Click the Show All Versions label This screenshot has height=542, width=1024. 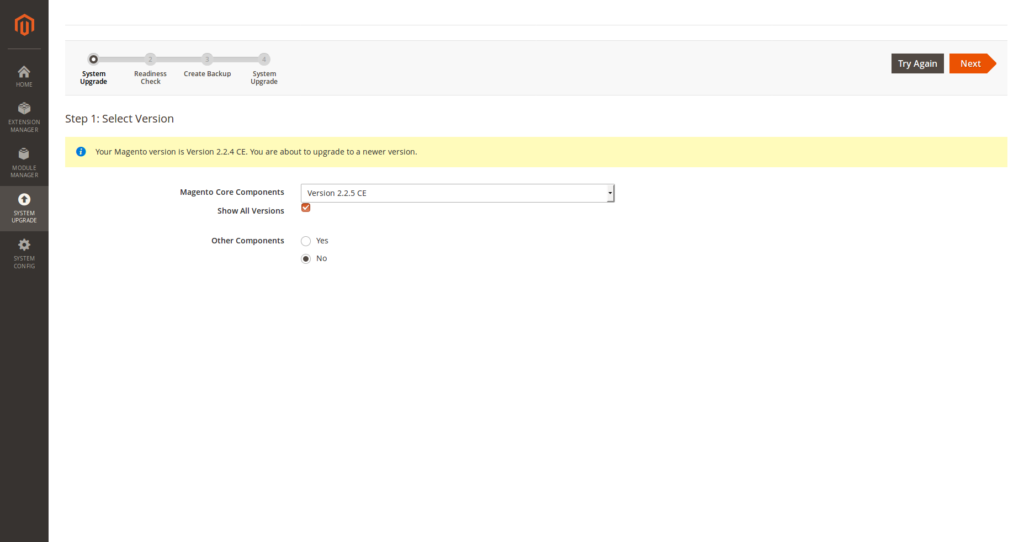pos(251,211)
